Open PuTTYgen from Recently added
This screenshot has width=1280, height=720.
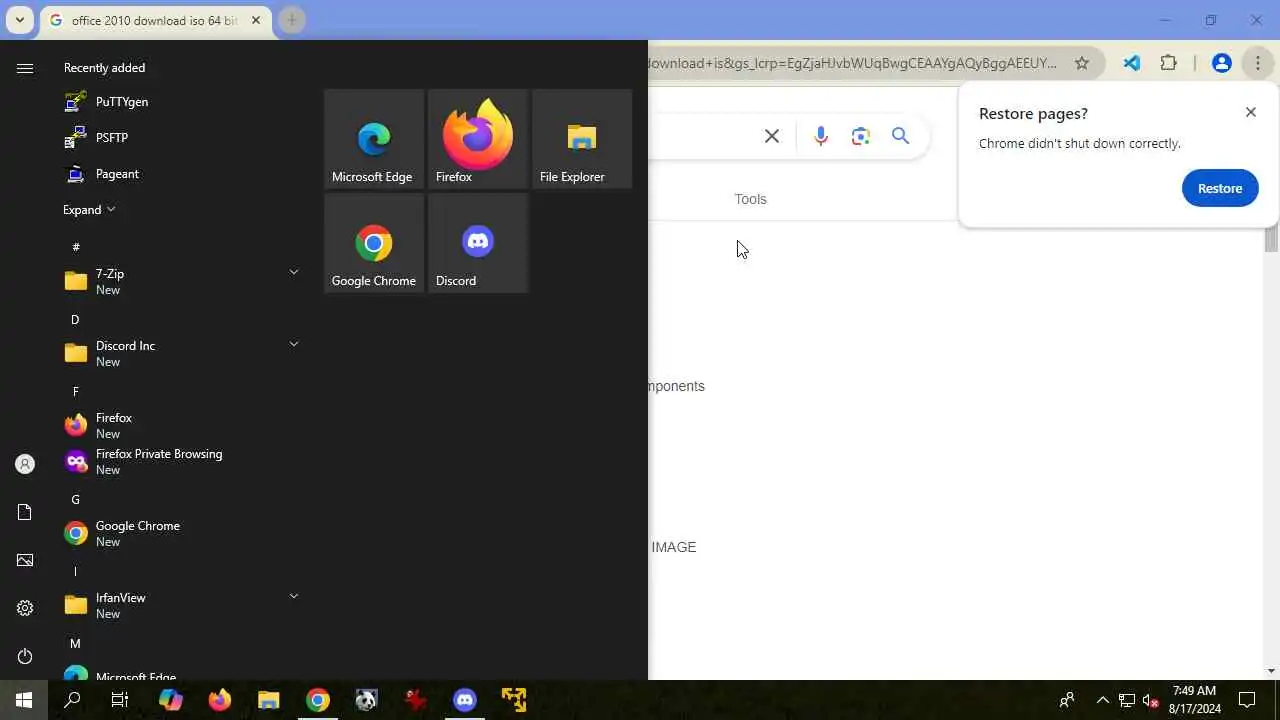180,102
